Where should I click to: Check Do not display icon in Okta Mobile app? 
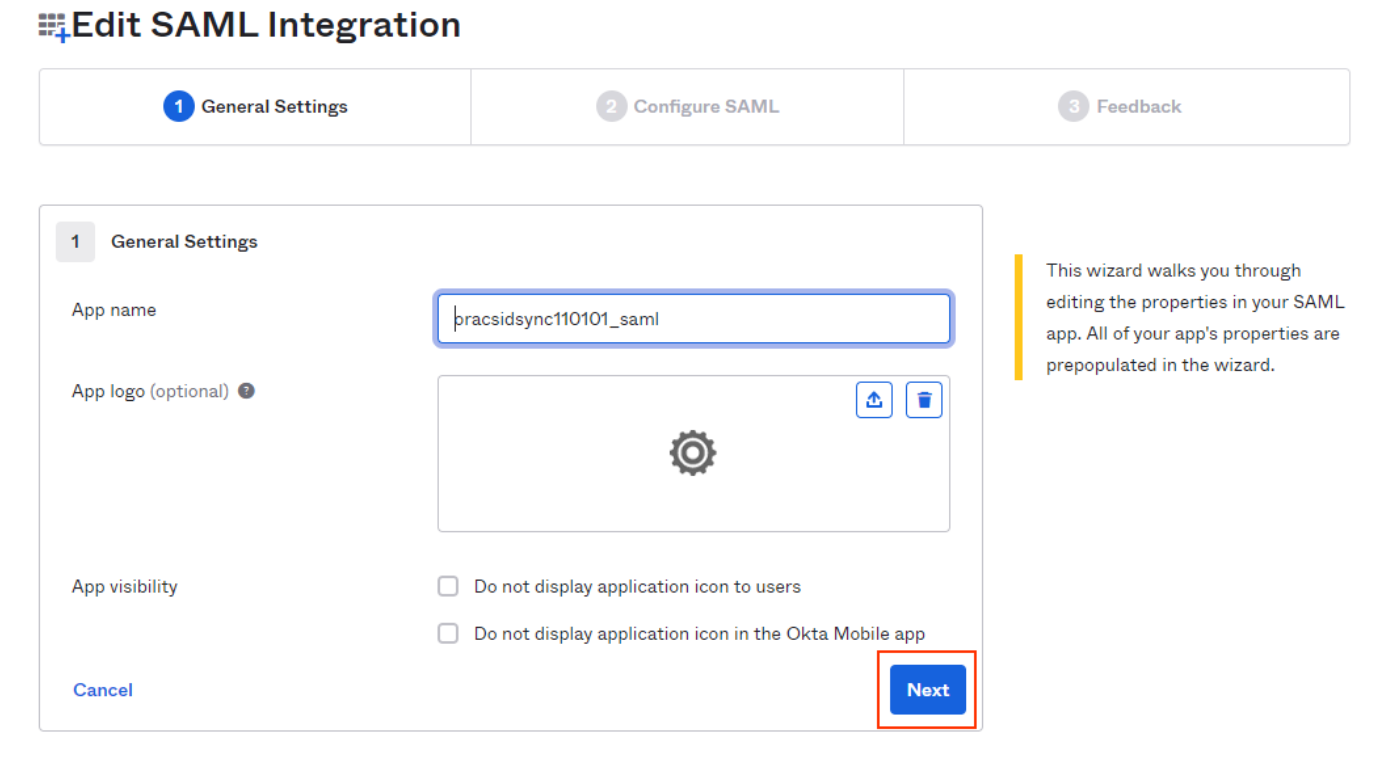pos(448,633)
